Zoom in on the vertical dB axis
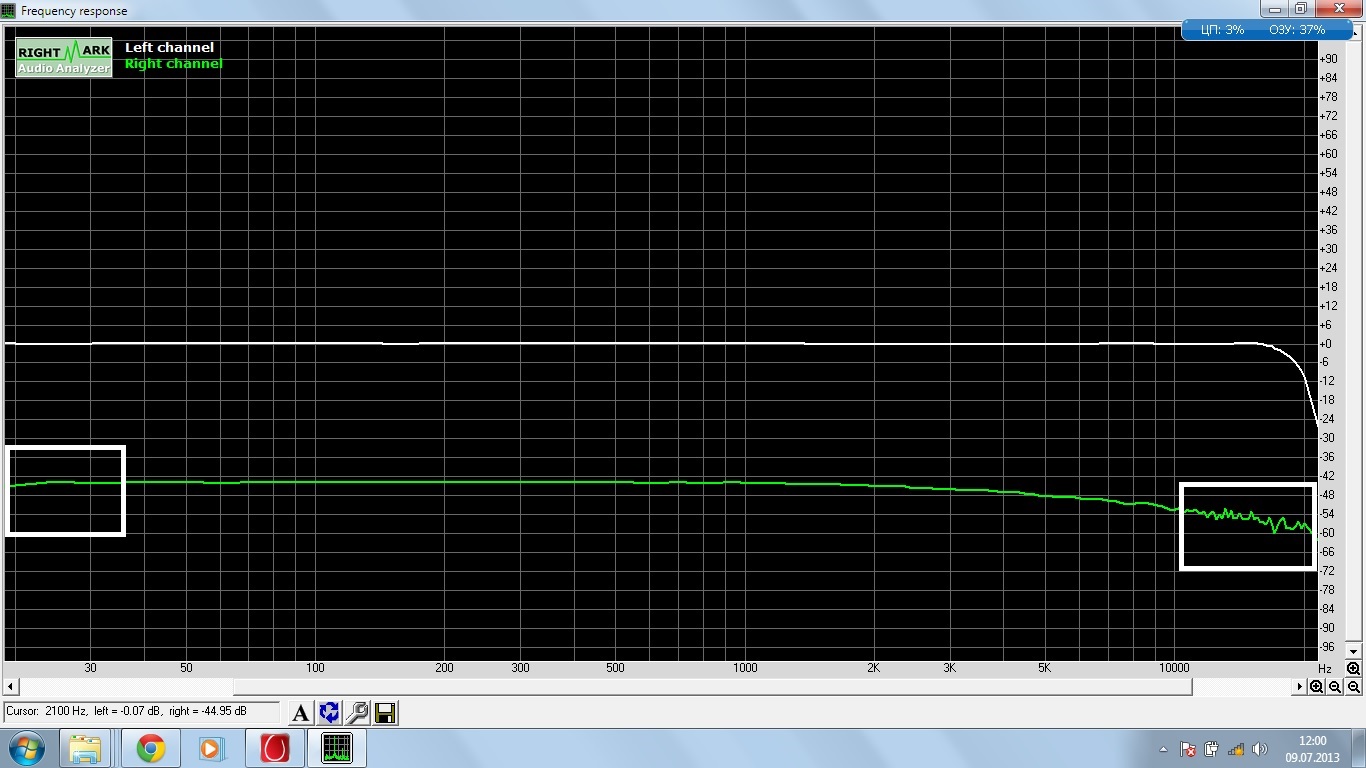The height and width of the screenshot is (768, 1366). click(x=1353, y=669)
